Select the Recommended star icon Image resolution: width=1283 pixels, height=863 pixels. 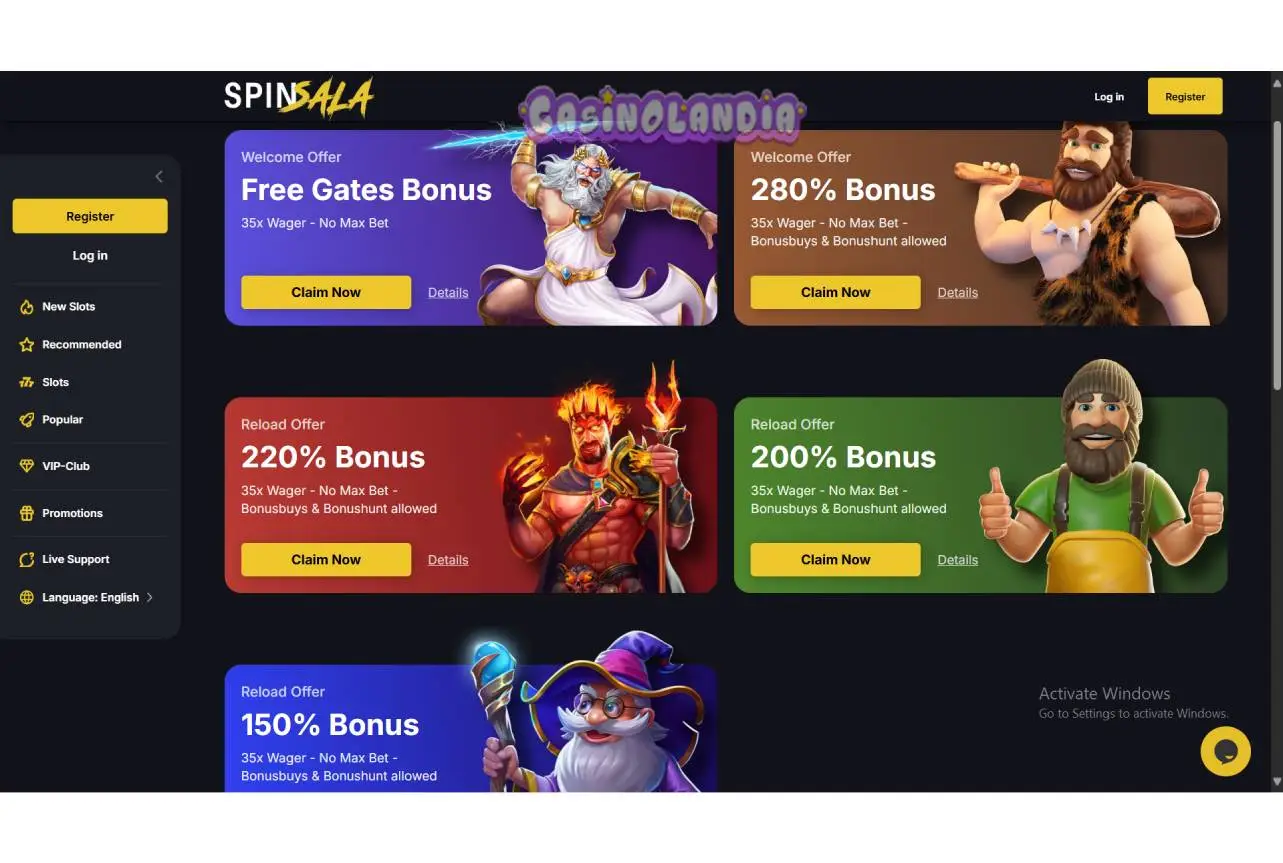pos(27,345)
